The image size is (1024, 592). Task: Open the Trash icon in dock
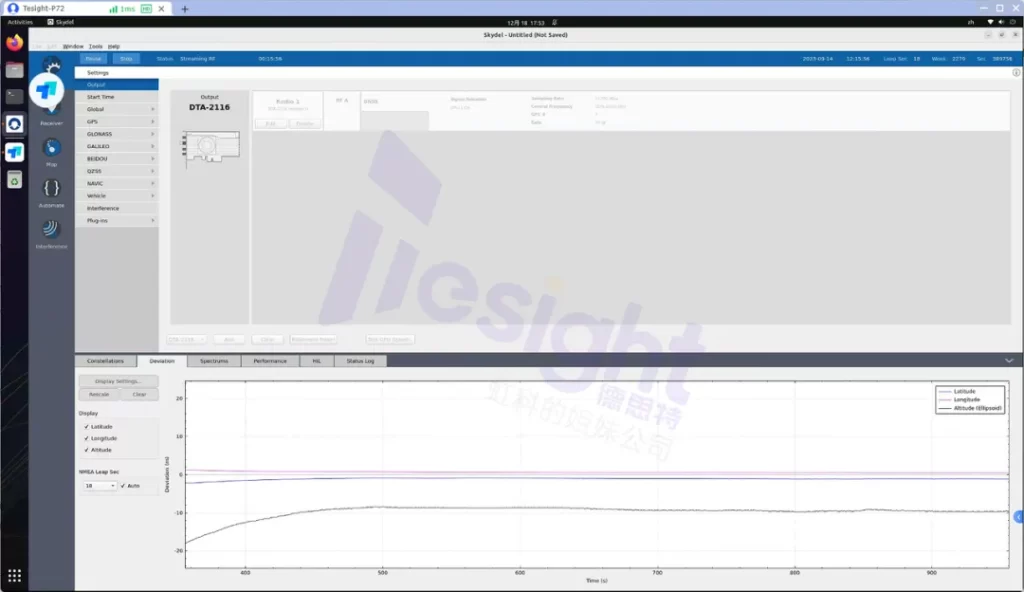pyautogui.click(x=14, y=179)
